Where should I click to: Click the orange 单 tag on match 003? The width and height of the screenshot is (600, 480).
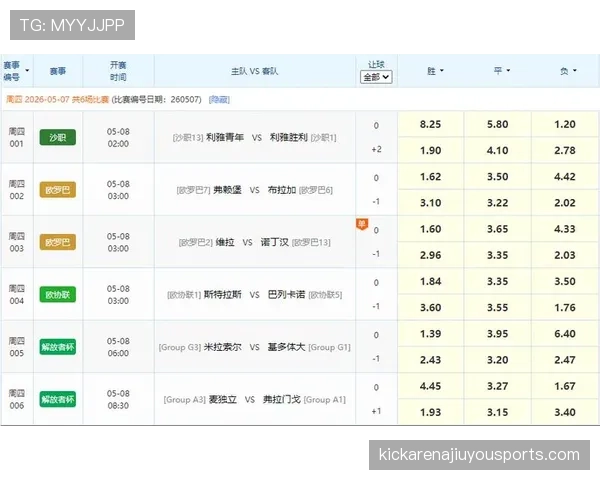click(362, 224)
